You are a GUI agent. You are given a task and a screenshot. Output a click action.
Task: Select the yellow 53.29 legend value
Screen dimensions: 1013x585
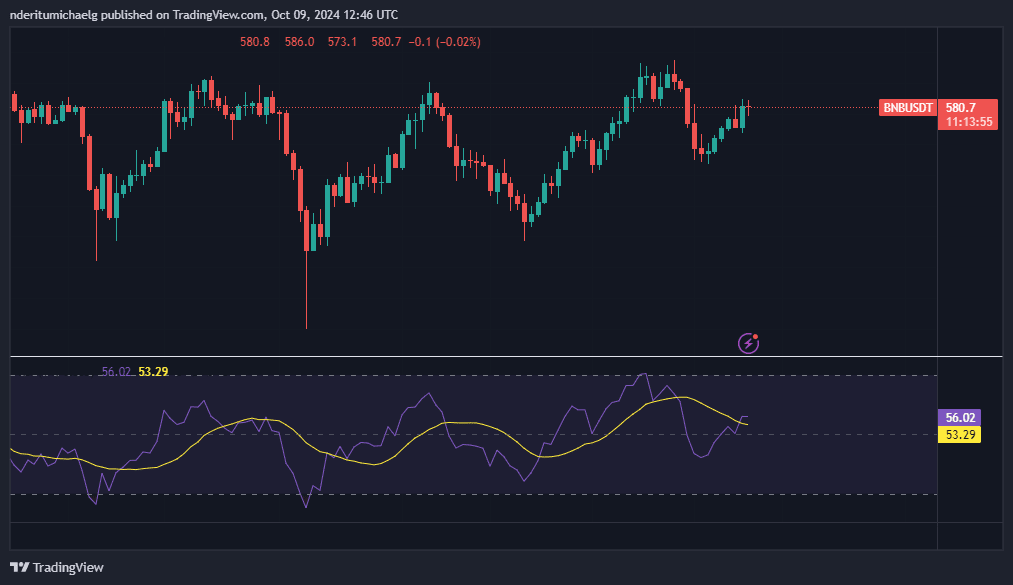click(153, 372)
